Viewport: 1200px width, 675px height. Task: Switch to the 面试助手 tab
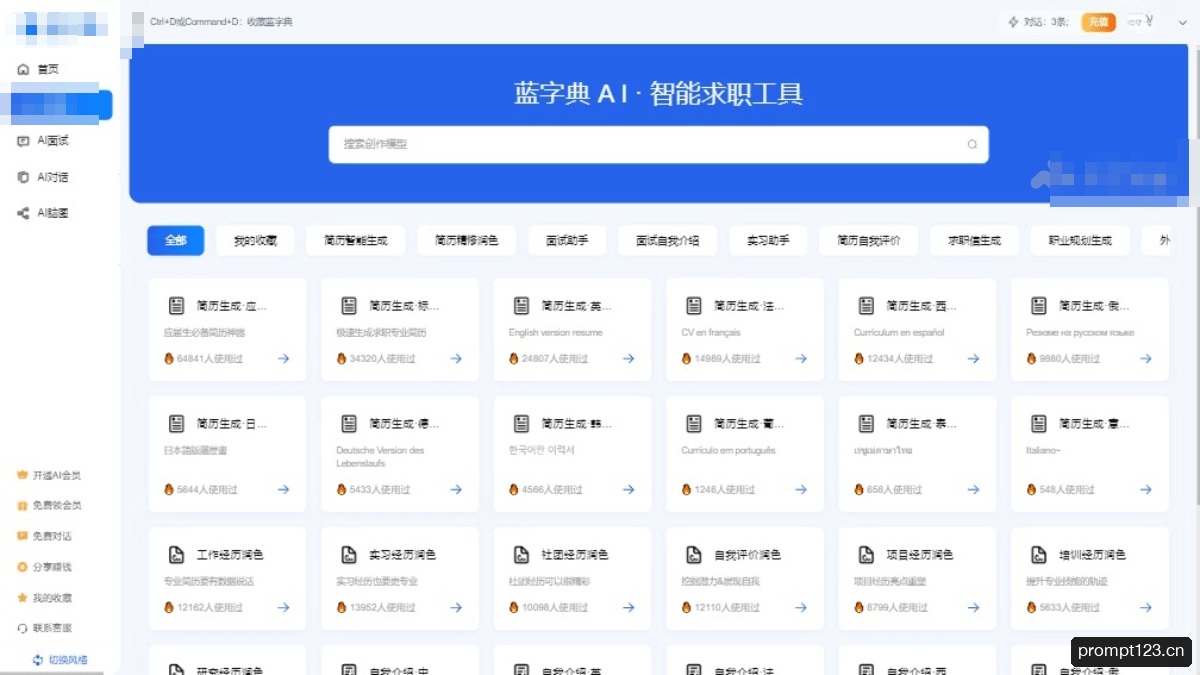[567, 241]
